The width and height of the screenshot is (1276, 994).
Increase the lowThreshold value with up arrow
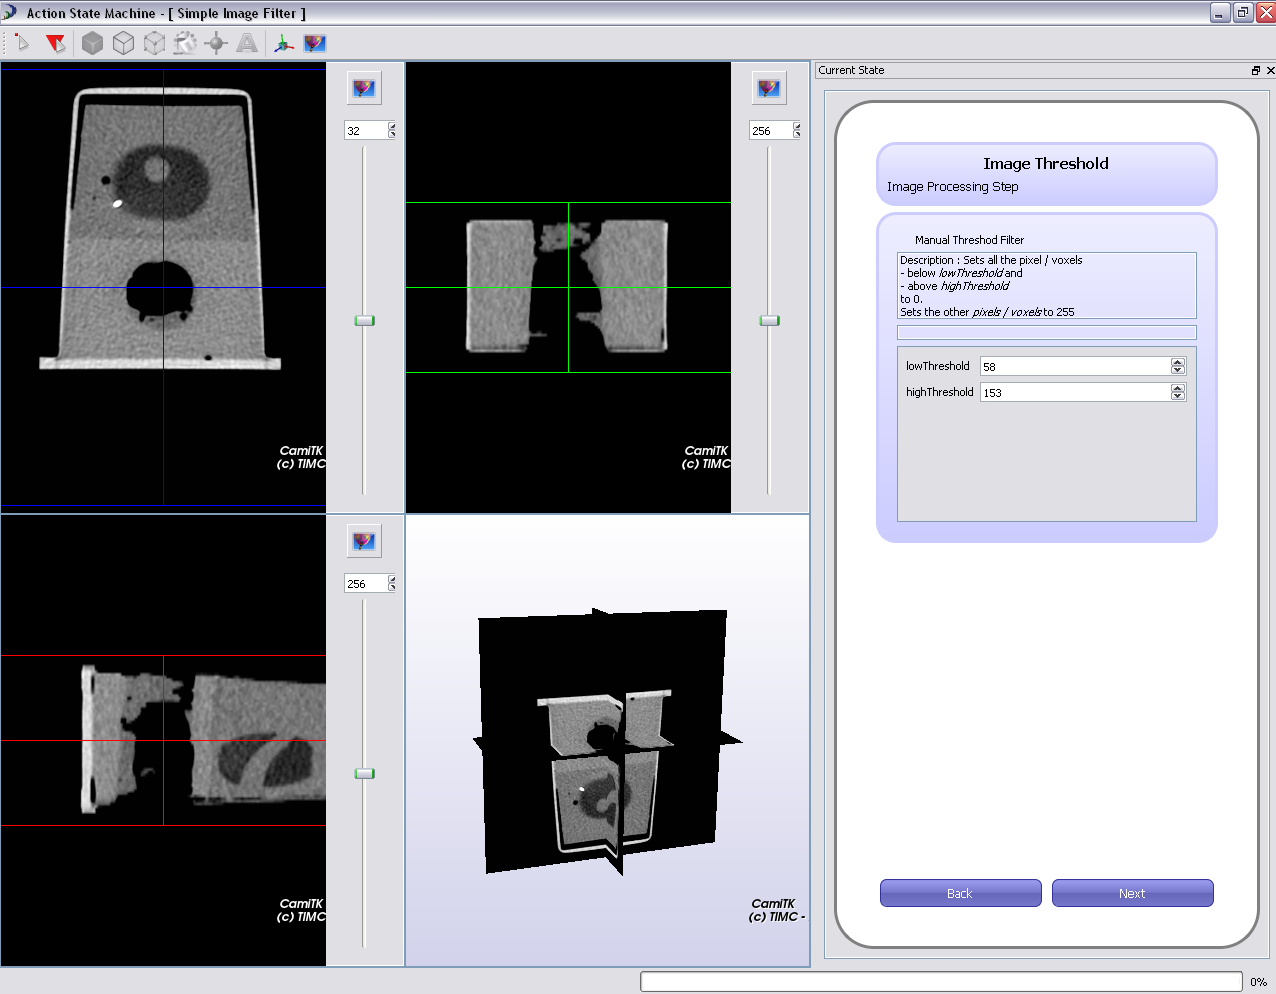[x=1178, y=362]
